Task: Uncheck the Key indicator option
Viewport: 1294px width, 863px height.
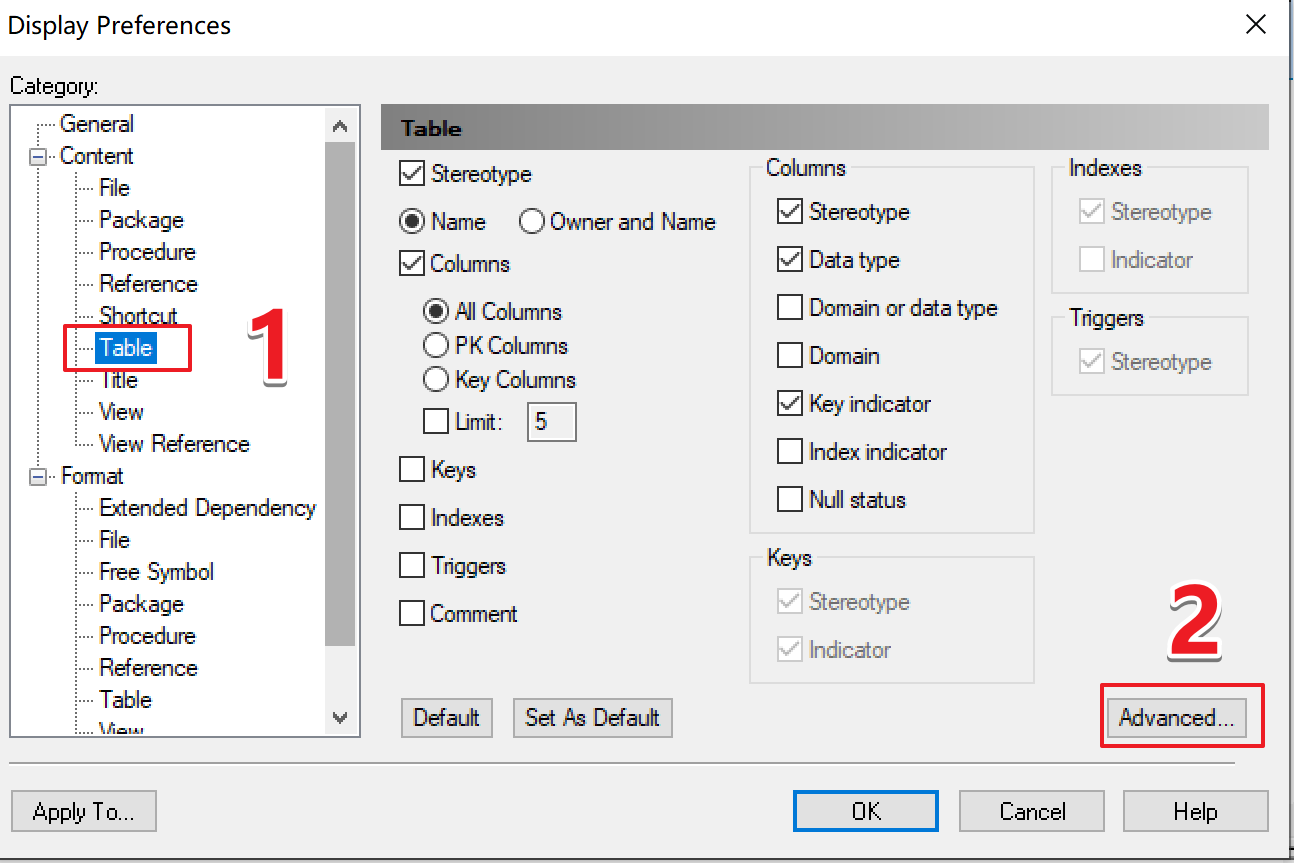Action: [789, 404]
